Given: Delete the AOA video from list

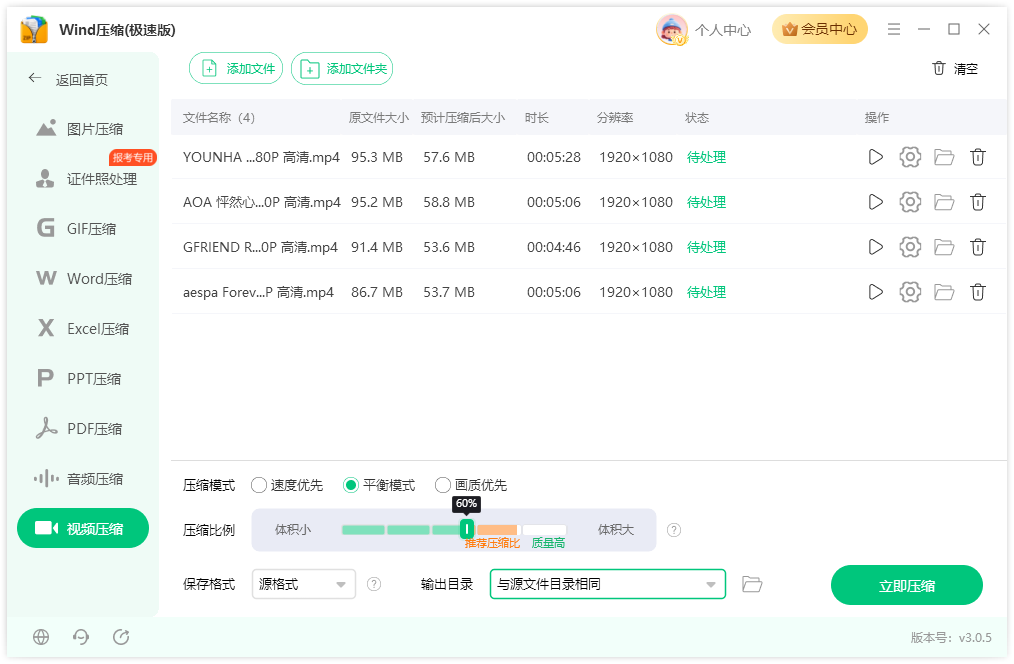Looking at the screenshot, I should click(x=978, y=202).
